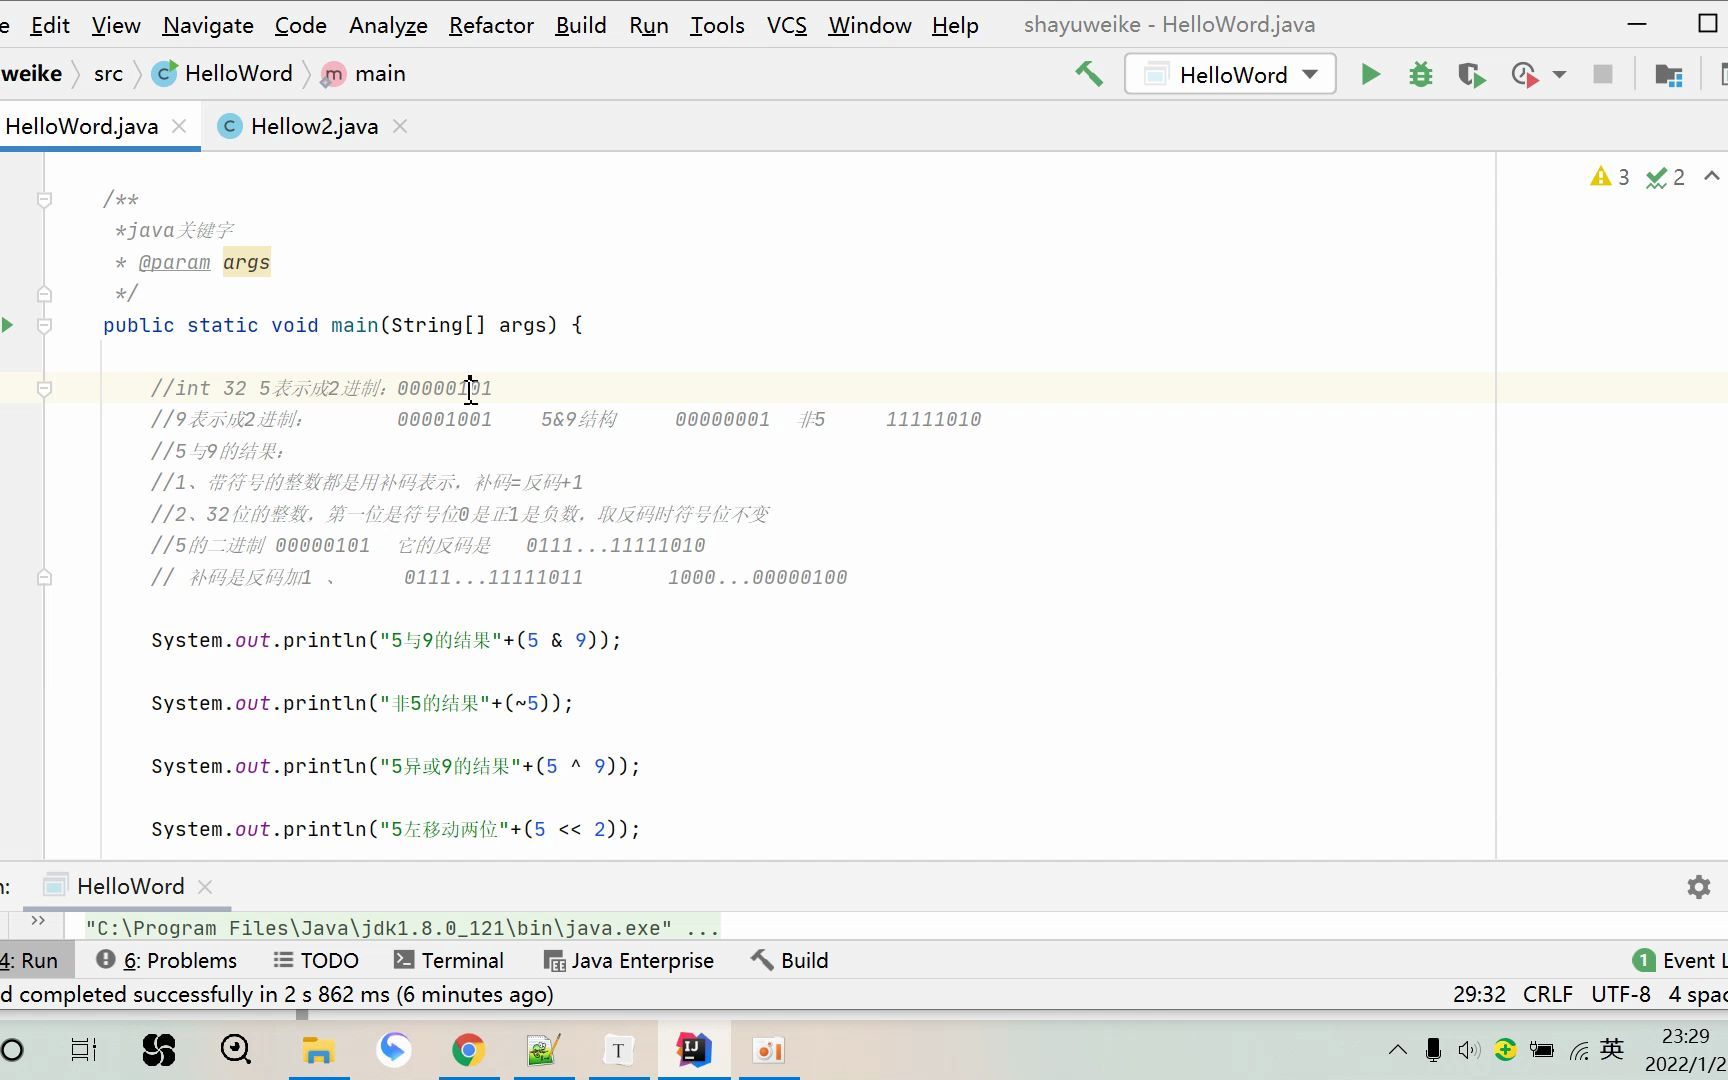Screen dimensions: 1728x1080
Task: Open the Help menu
Action: 955,25
